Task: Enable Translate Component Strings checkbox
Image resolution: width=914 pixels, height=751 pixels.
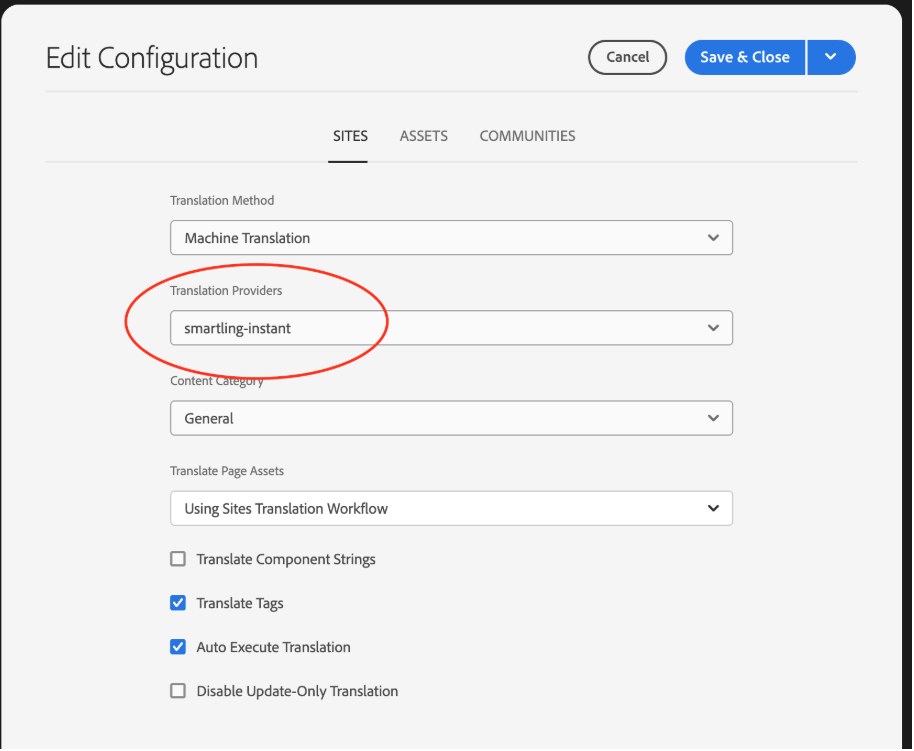Action: coord(178,559)
